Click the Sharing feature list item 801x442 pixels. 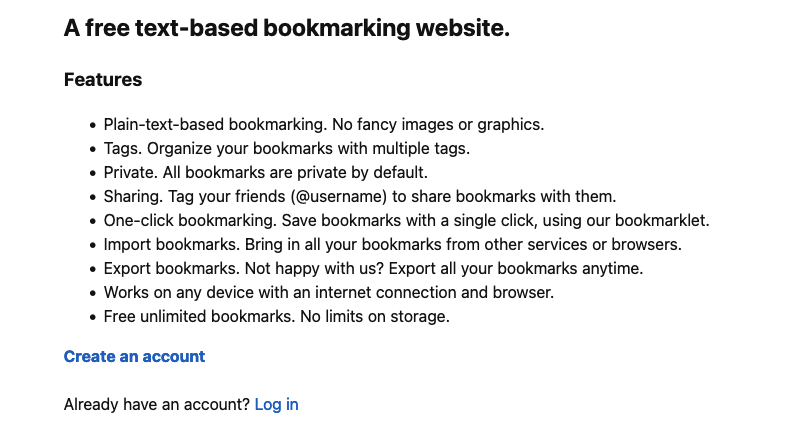coord(360,196)
